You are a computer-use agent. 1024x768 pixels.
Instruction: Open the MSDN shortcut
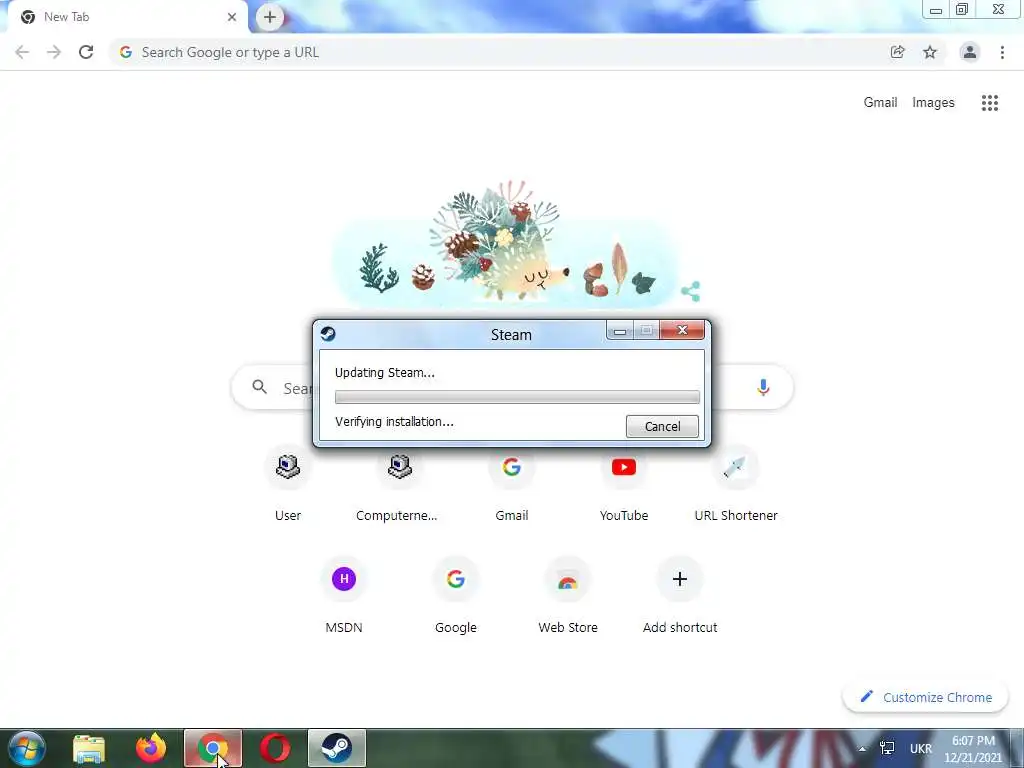(x=344, y=596)
